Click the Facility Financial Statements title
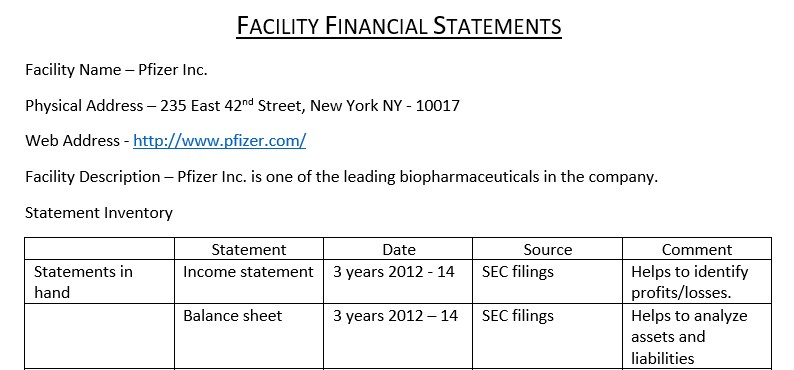The width and height of the screenshot is (794, 370). (x=399, y=26)
